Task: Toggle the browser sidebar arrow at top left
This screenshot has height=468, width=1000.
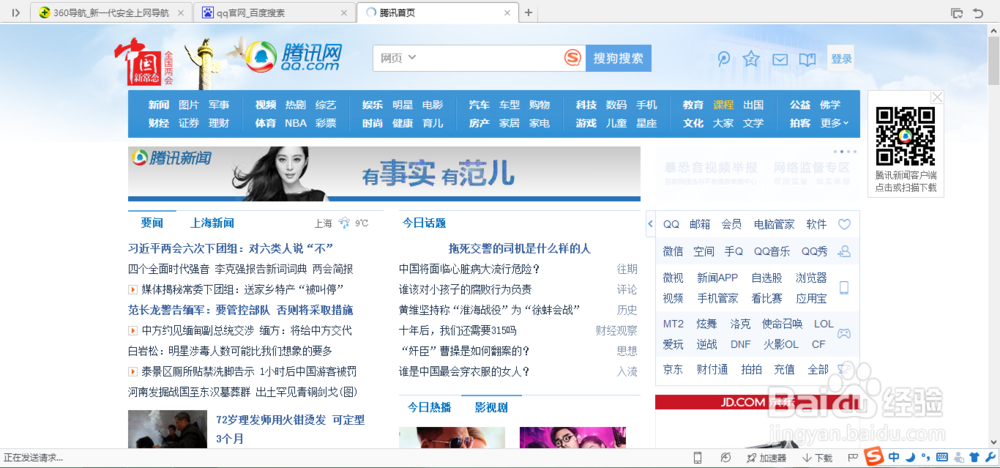Action: coord(15,13)
